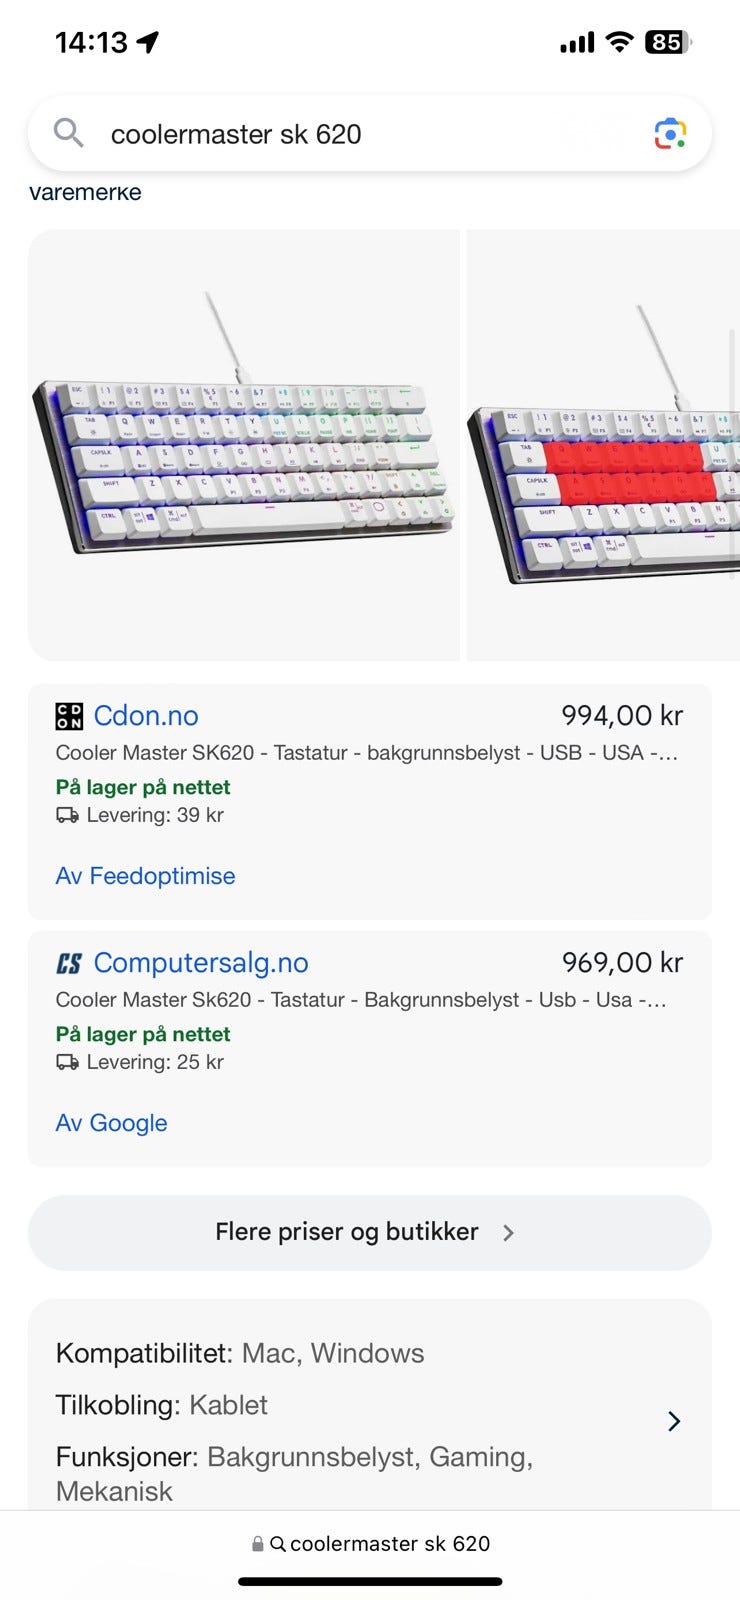Open the Computersalg.no store link
740x1600 pixels.
coord(201,963)
